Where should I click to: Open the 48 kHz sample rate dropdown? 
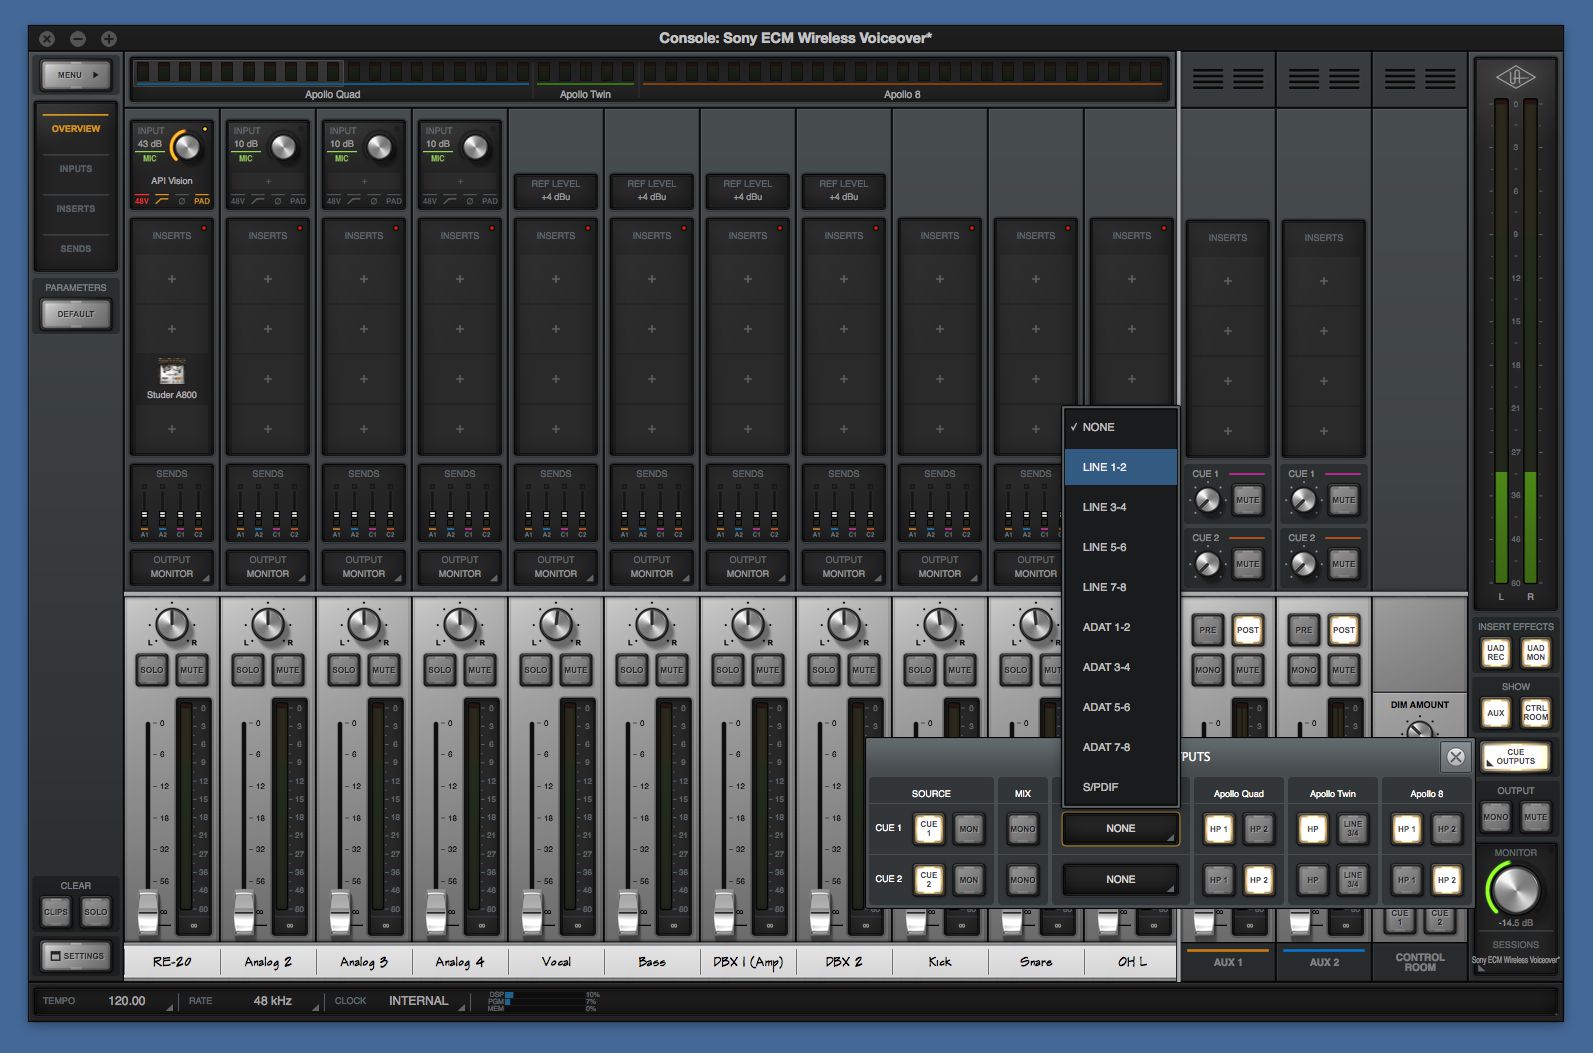tap(273, 1000)
